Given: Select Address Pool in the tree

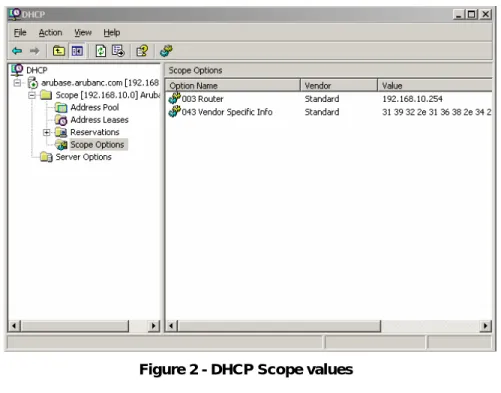Looking at the screenshot, I should pyautogui.click(x=95, y=107).
